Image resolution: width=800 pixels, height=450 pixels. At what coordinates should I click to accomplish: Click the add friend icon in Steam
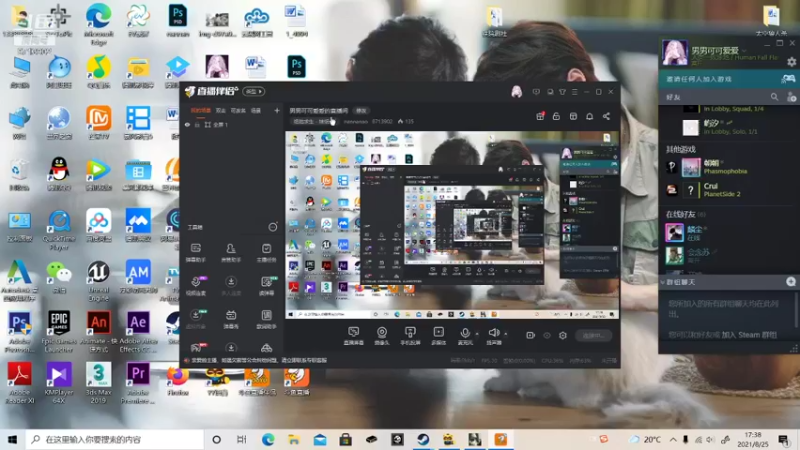(791, 97)
